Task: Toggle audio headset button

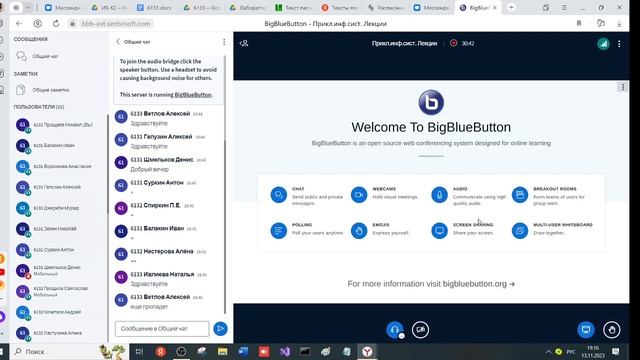Action: [x=395, y=329]
